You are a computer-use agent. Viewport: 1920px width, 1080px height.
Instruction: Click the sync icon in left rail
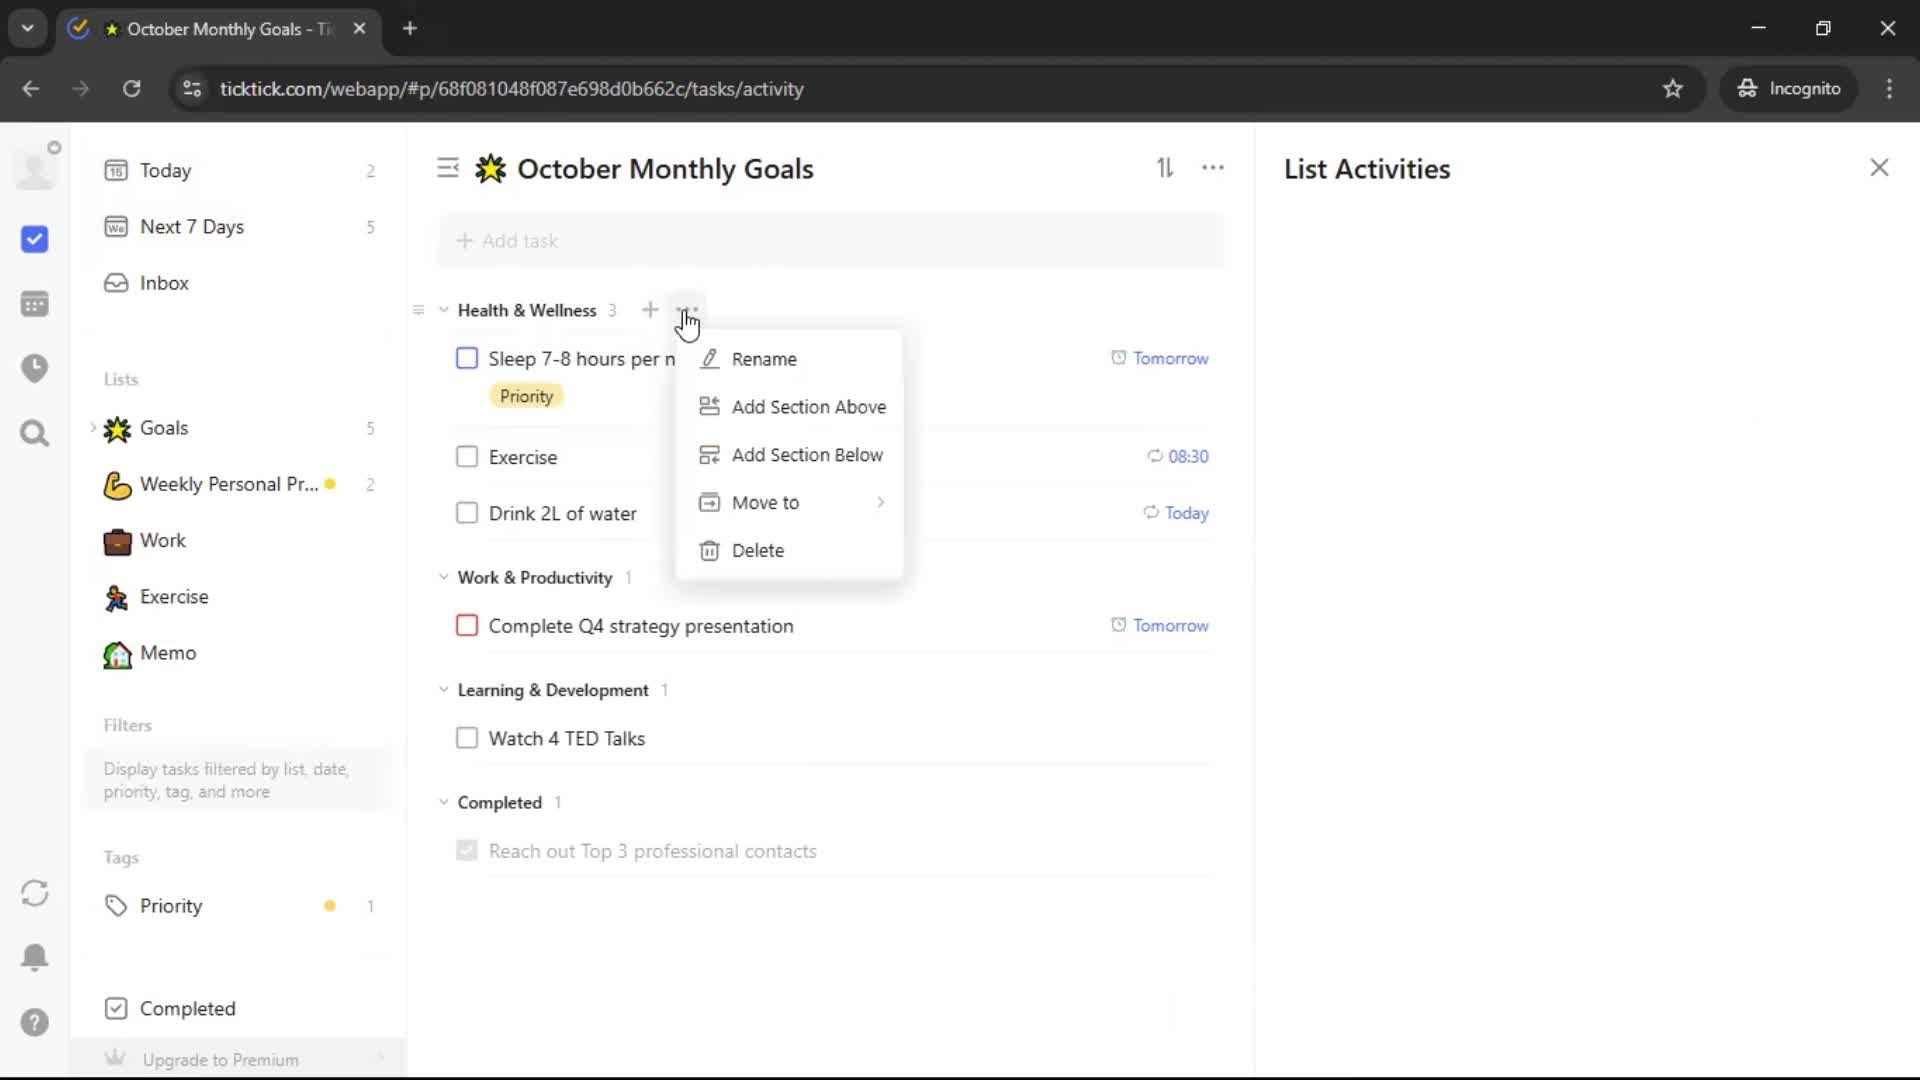coord(34,893)
